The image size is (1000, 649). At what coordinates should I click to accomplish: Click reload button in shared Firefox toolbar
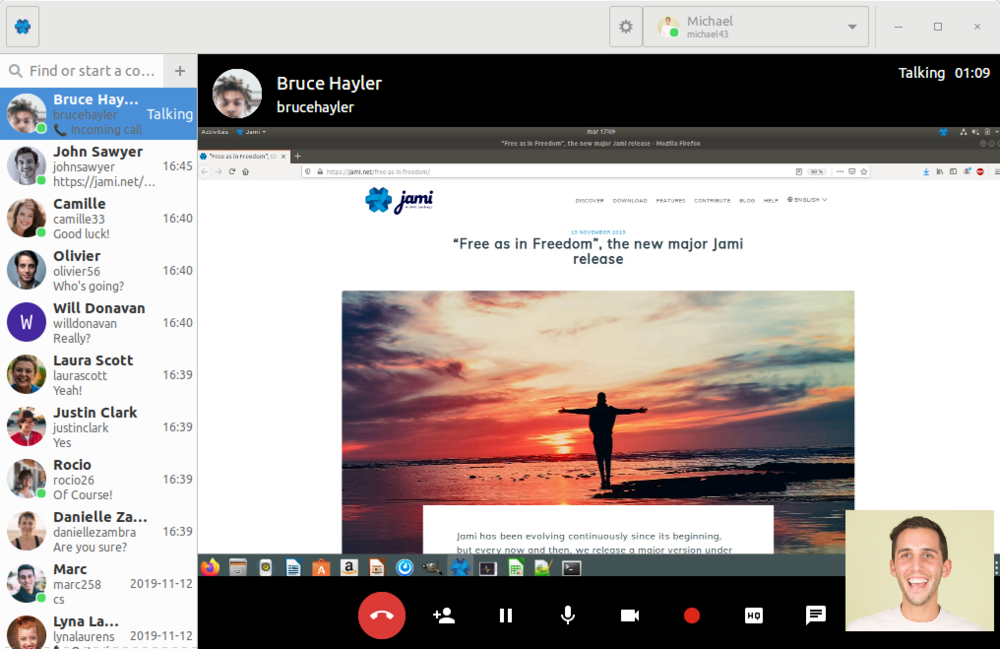click(232, 171)
